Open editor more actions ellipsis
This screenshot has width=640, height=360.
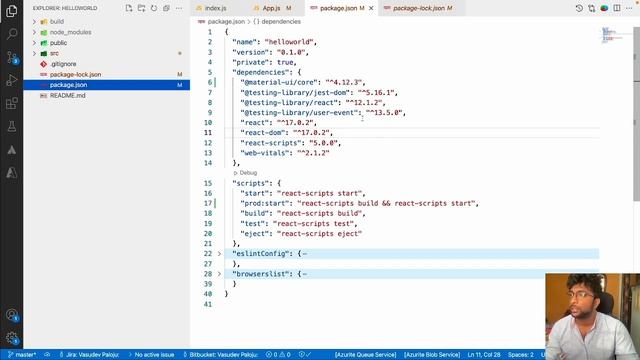point(629,8)
